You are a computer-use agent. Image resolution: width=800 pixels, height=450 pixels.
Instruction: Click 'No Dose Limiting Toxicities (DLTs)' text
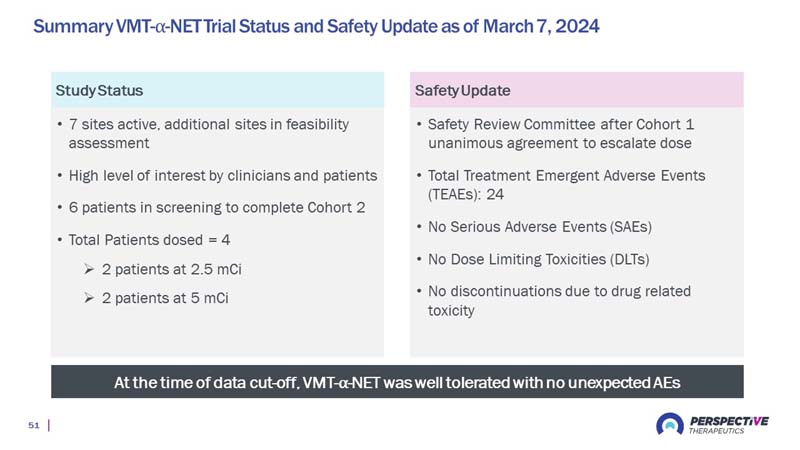click(x=538, y=259)
